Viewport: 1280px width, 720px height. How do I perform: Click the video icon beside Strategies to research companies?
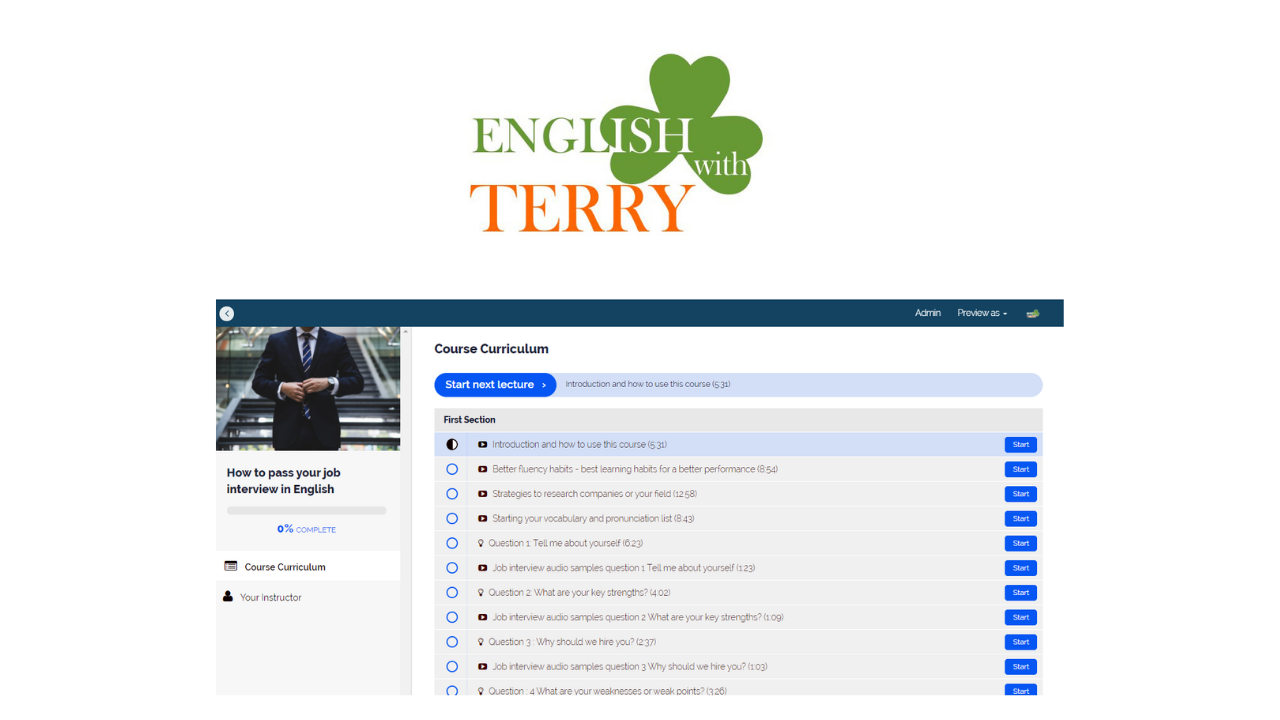(x=483, y=494)
